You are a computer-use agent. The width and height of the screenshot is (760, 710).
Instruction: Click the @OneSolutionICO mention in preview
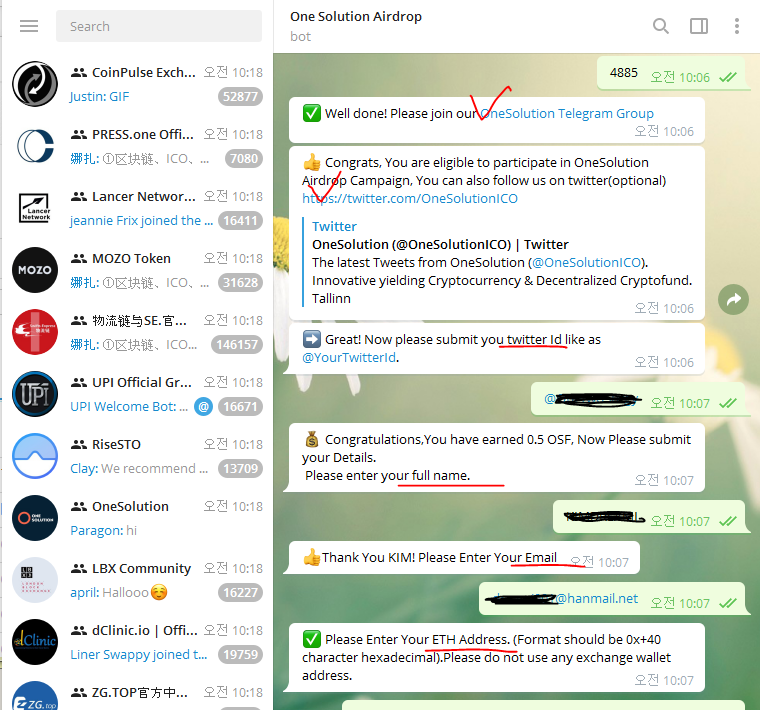coord(586,263)
